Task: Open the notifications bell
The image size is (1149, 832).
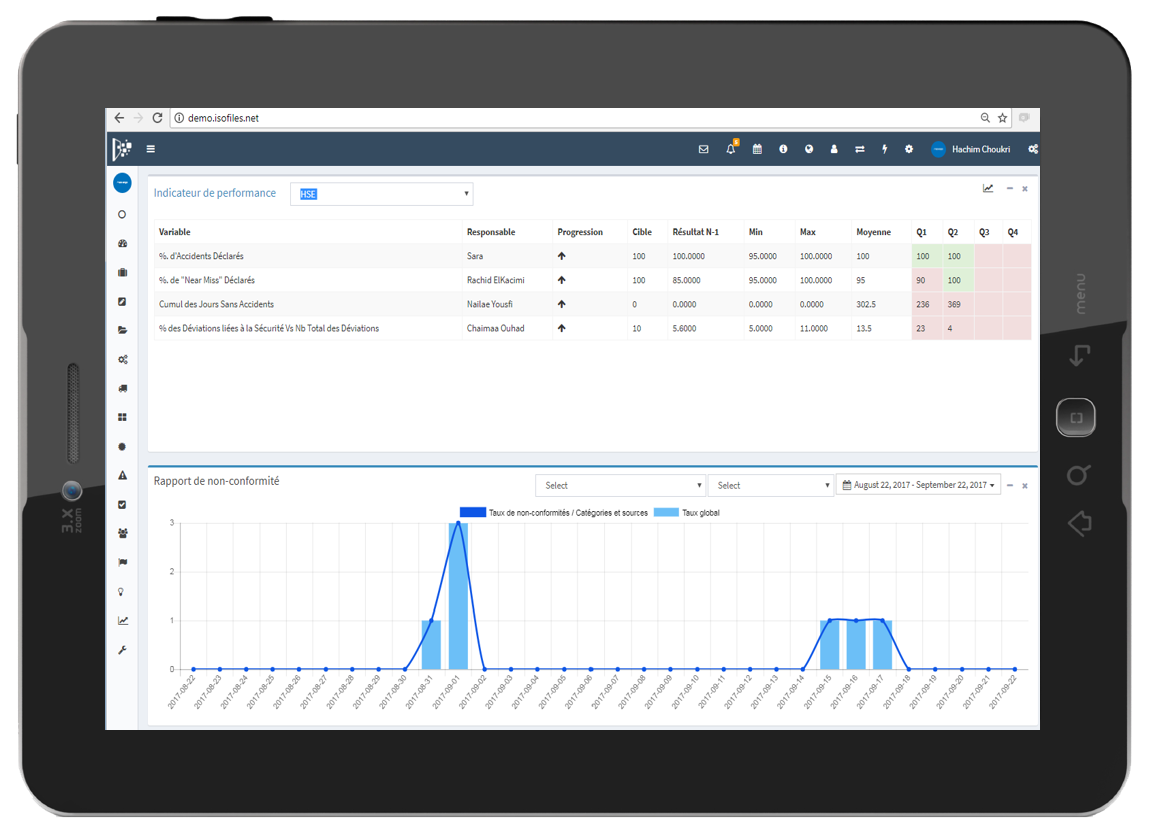Action: pyautogui.click(x=731, y=148)
